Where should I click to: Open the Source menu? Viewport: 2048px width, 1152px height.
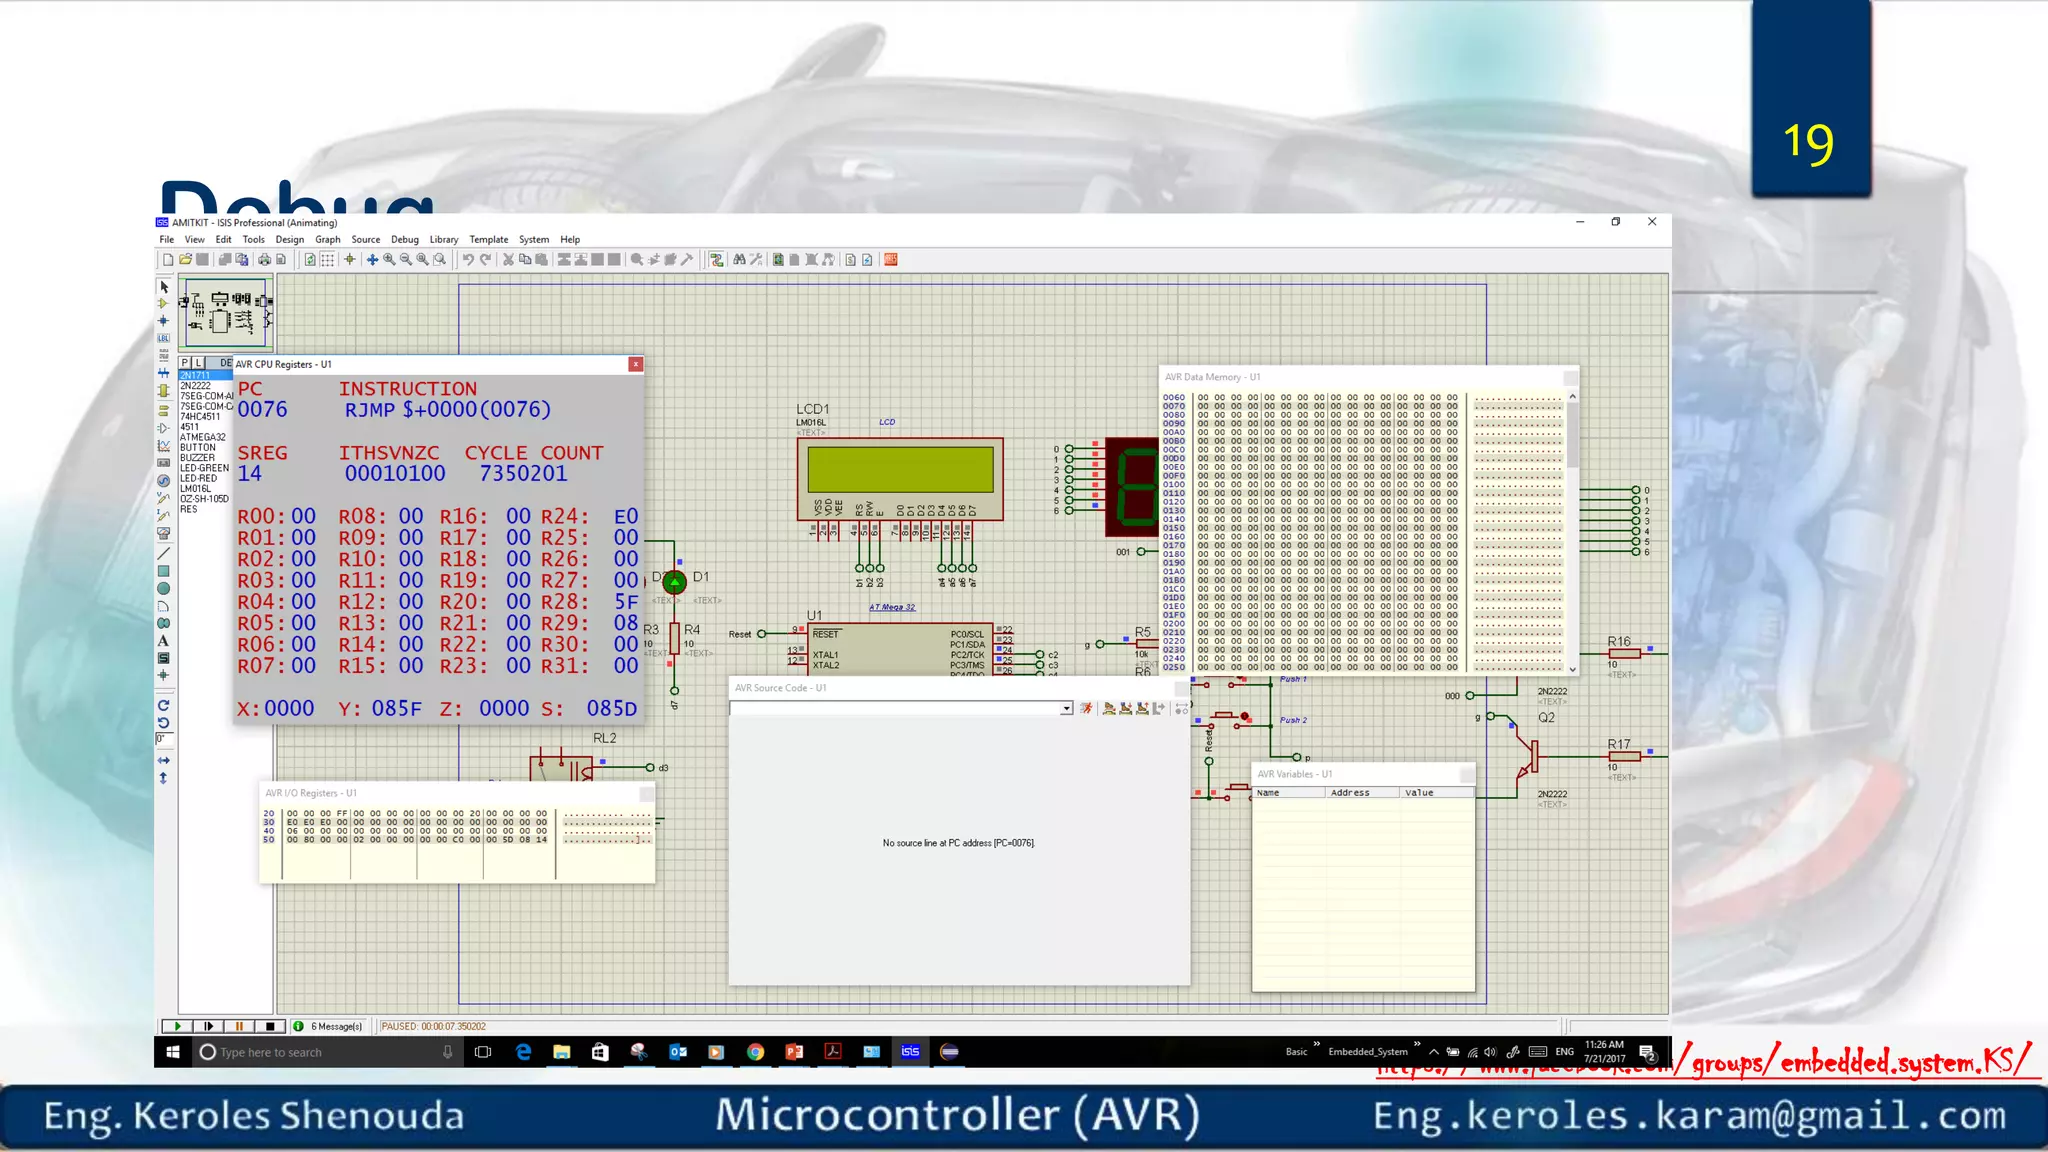tap(366, 240)
